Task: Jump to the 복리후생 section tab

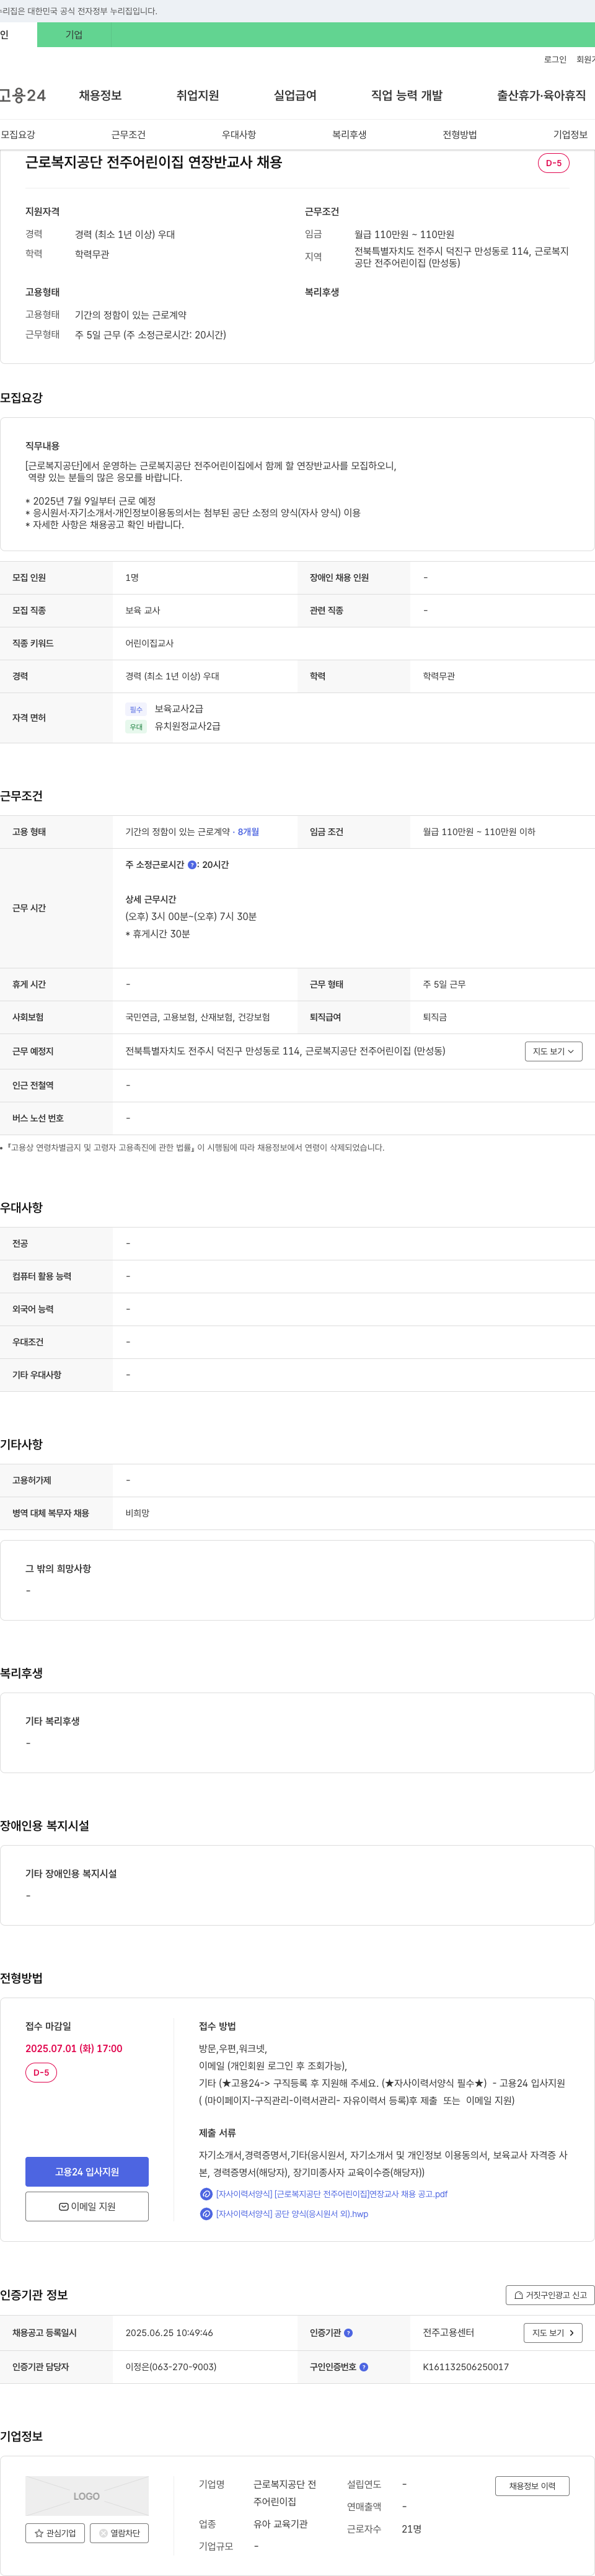Action: pyautogui.click(x=349, y=134)
